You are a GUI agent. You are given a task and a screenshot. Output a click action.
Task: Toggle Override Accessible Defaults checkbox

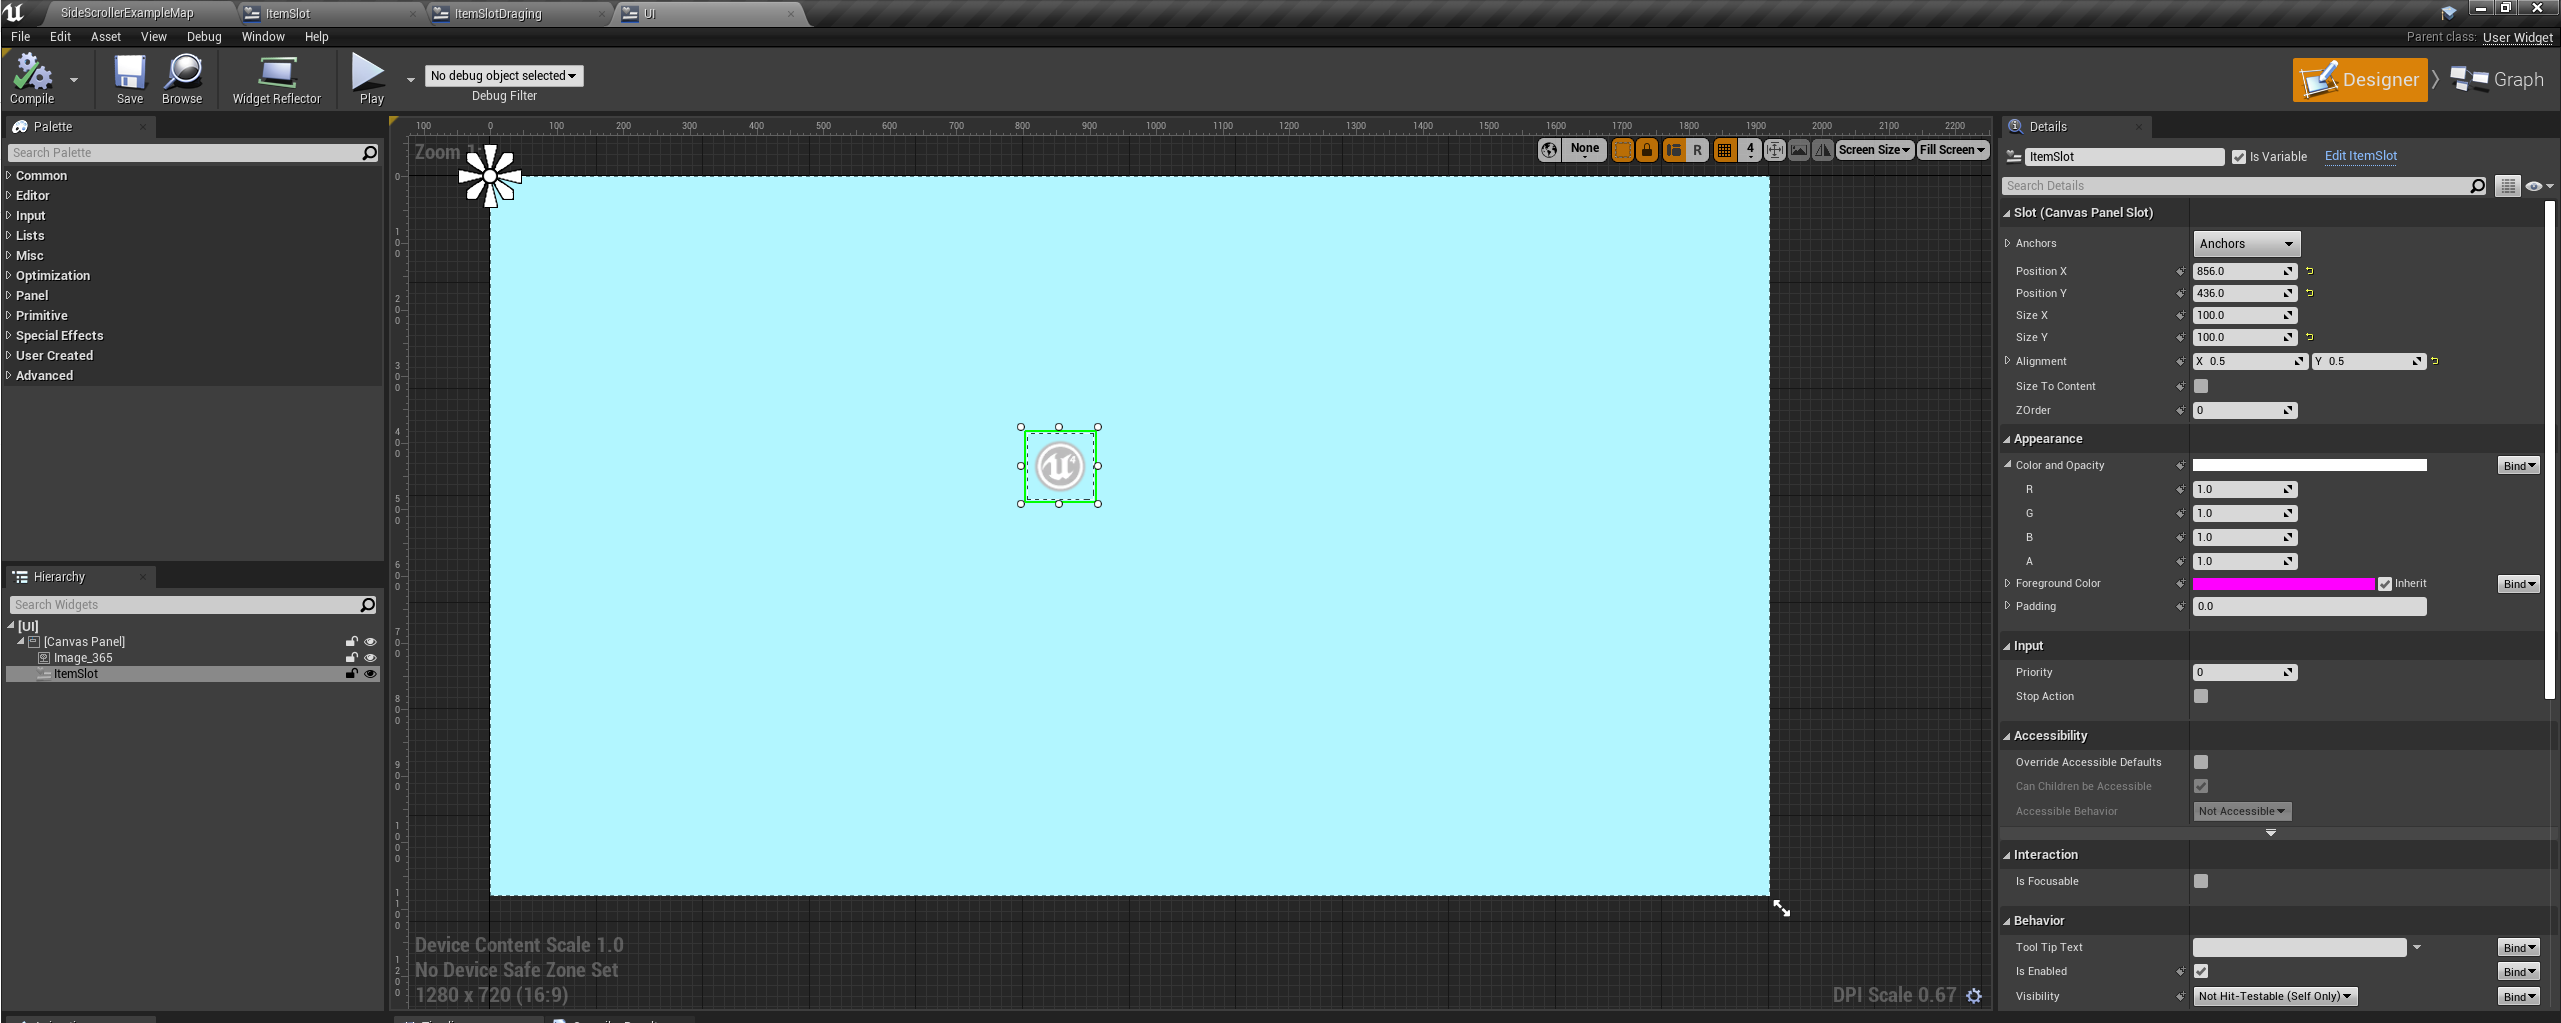coord(2201,762)
